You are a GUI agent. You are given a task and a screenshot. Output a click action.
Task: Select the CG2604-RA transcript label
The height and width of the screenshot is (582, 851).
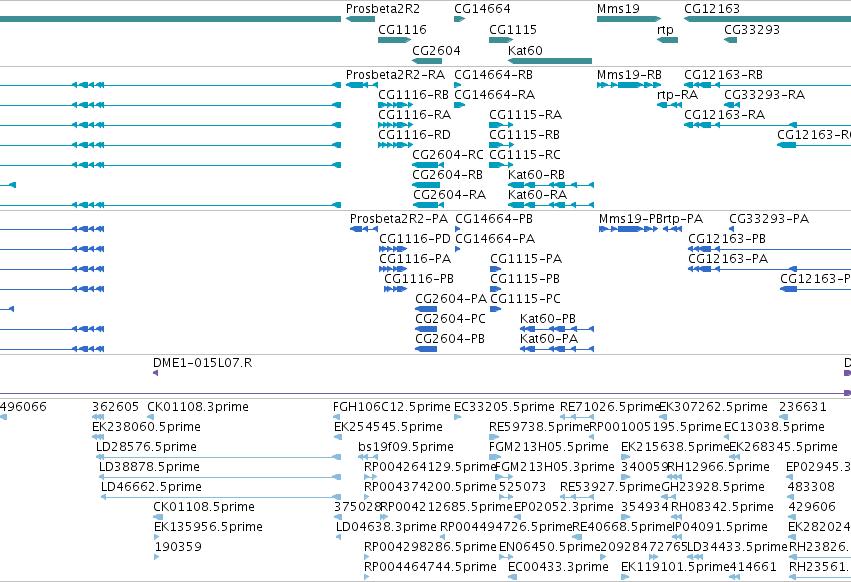pyautogui.click(x=449, y=195)
